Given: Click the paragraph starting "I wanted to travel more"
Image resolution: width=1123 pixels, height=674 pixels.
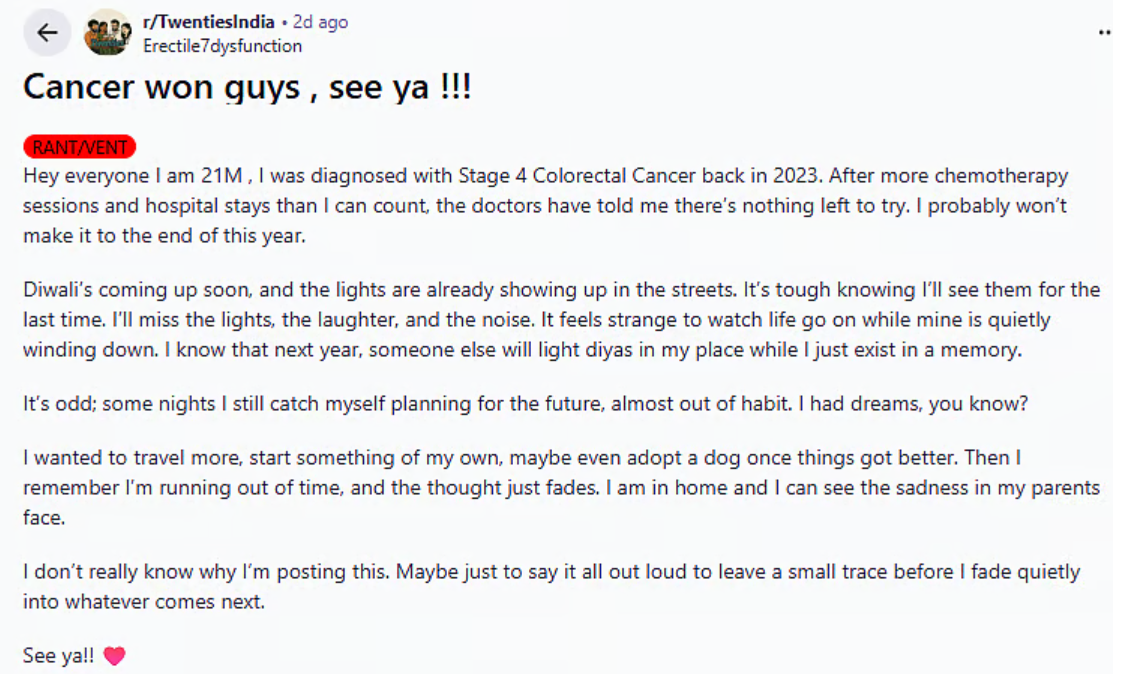Looking at the screenshot, I should pos(560,488).
